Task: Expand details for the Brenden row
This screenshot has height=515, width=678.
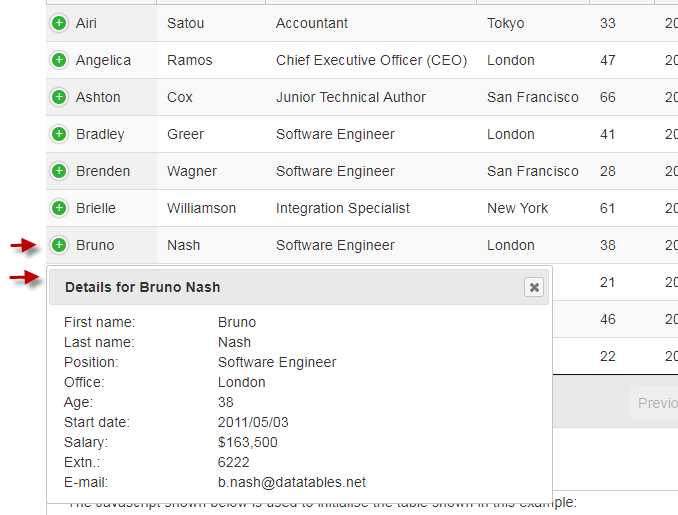Action: coord(59,171)
